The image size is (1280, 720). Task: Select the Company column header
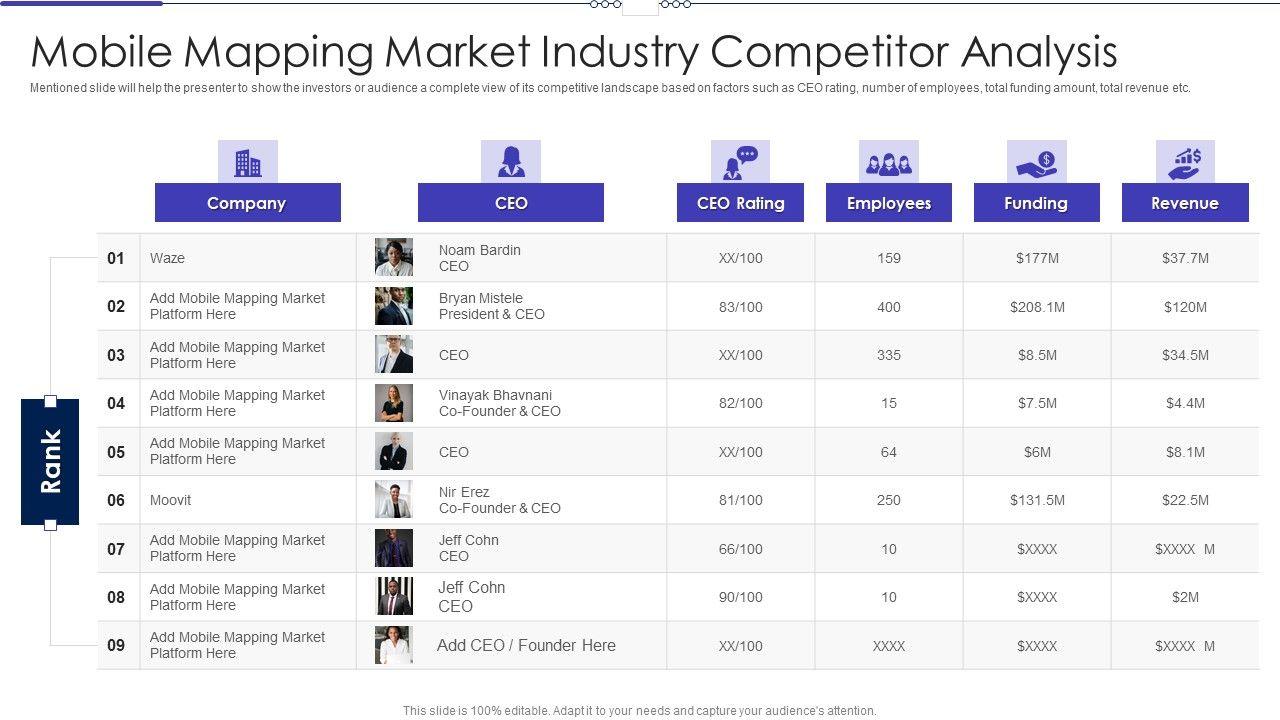pos(247,203)
